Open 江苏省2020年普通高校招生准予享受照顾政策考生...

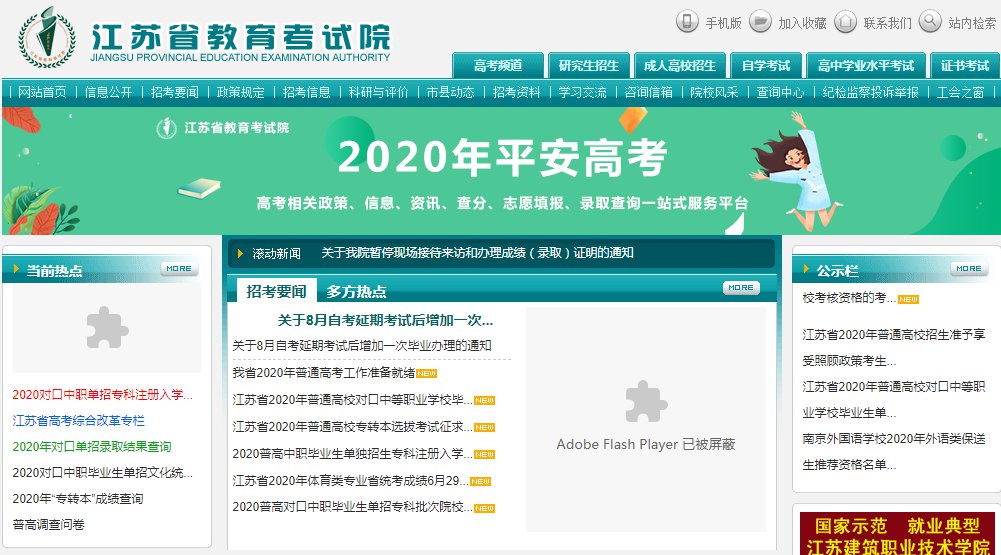point(894,347)
